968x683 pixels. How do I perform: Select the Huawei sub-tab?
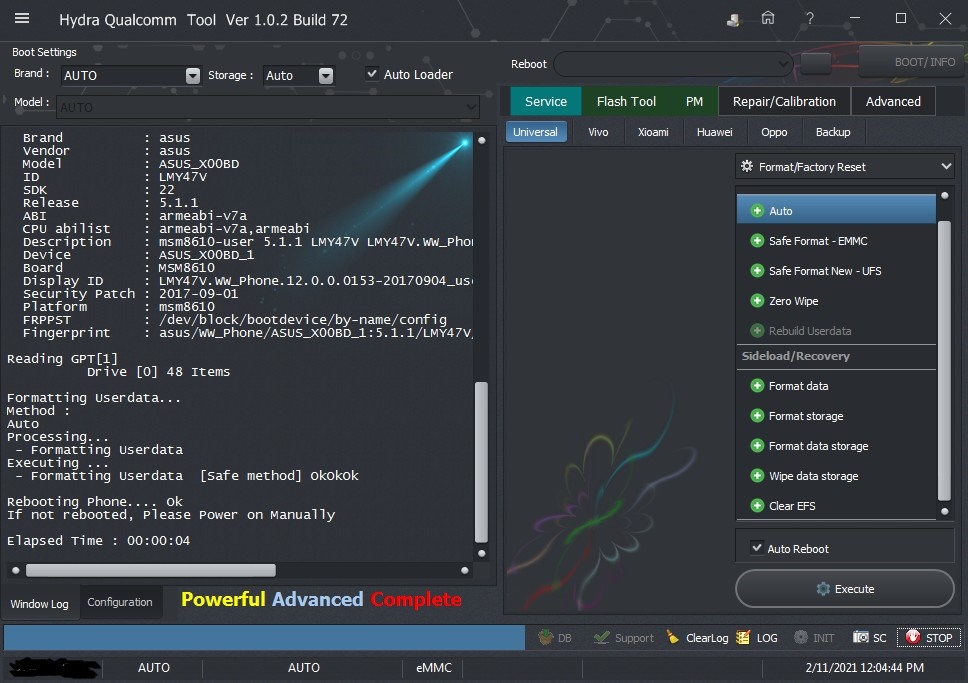click(x=714, y=132)
